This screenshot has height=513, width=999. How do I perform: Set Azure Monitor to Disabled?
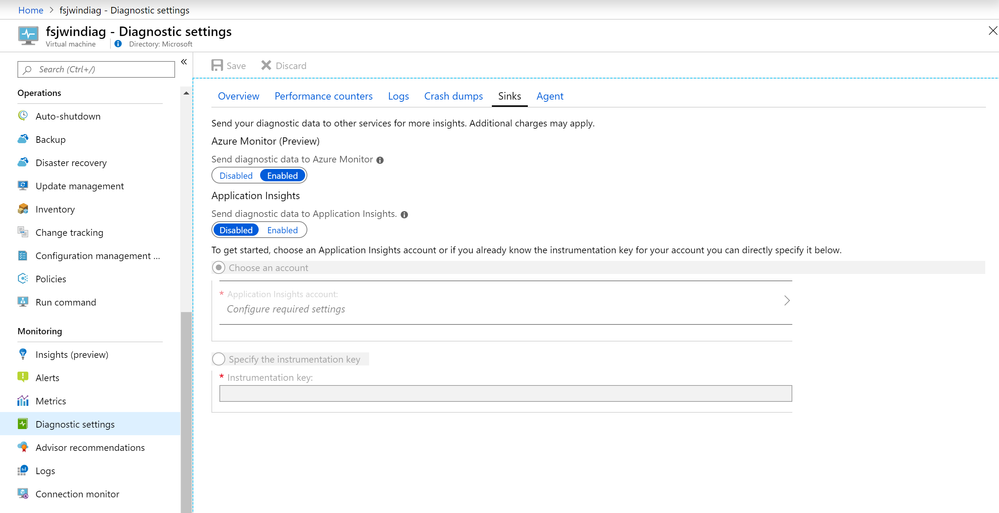coord(236,176)
